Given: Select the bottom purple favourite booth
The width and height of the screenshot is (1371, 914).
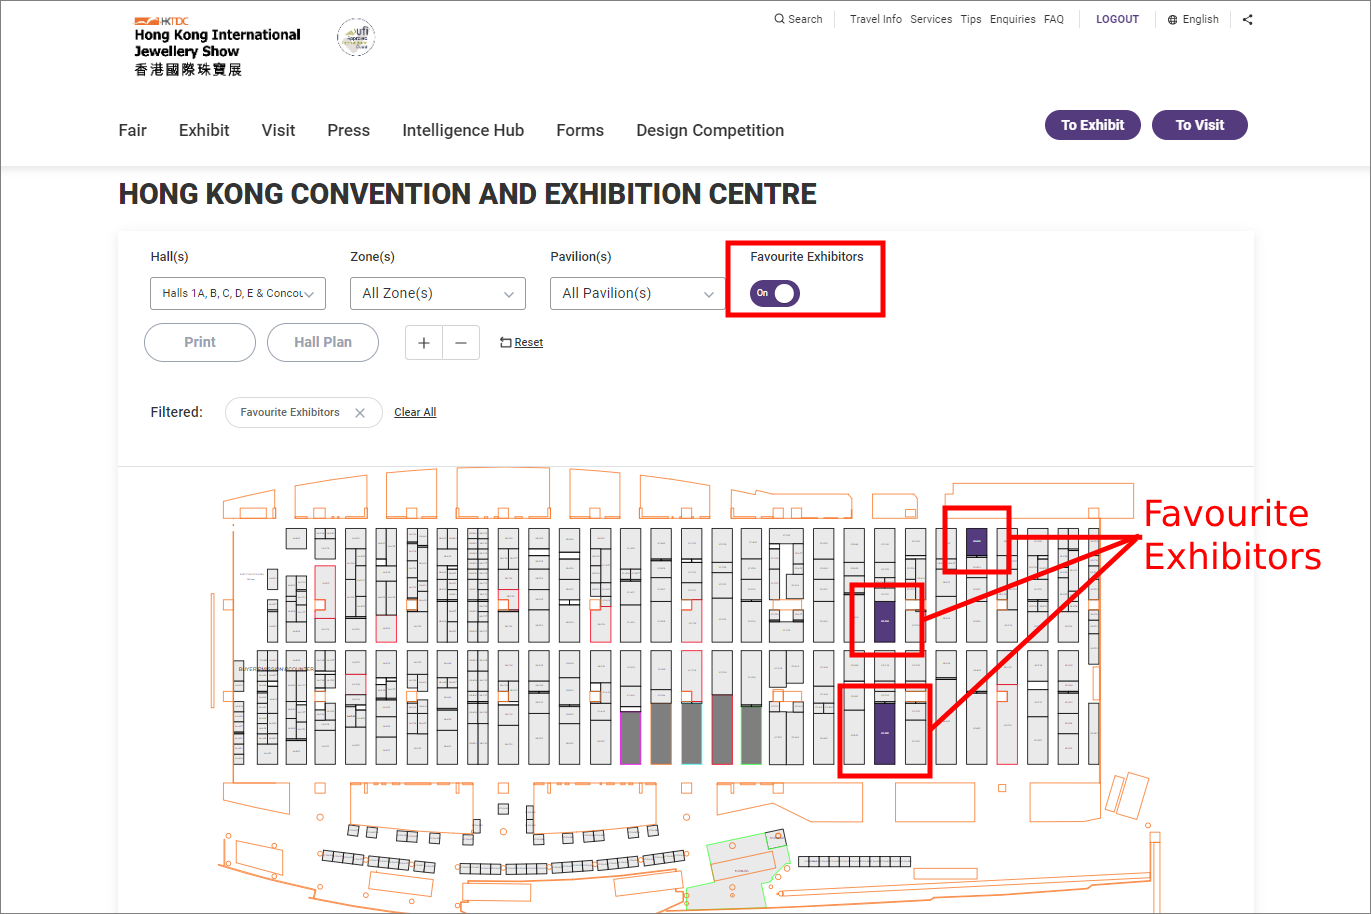Looking at the screenshot, I should click(884, 733).
